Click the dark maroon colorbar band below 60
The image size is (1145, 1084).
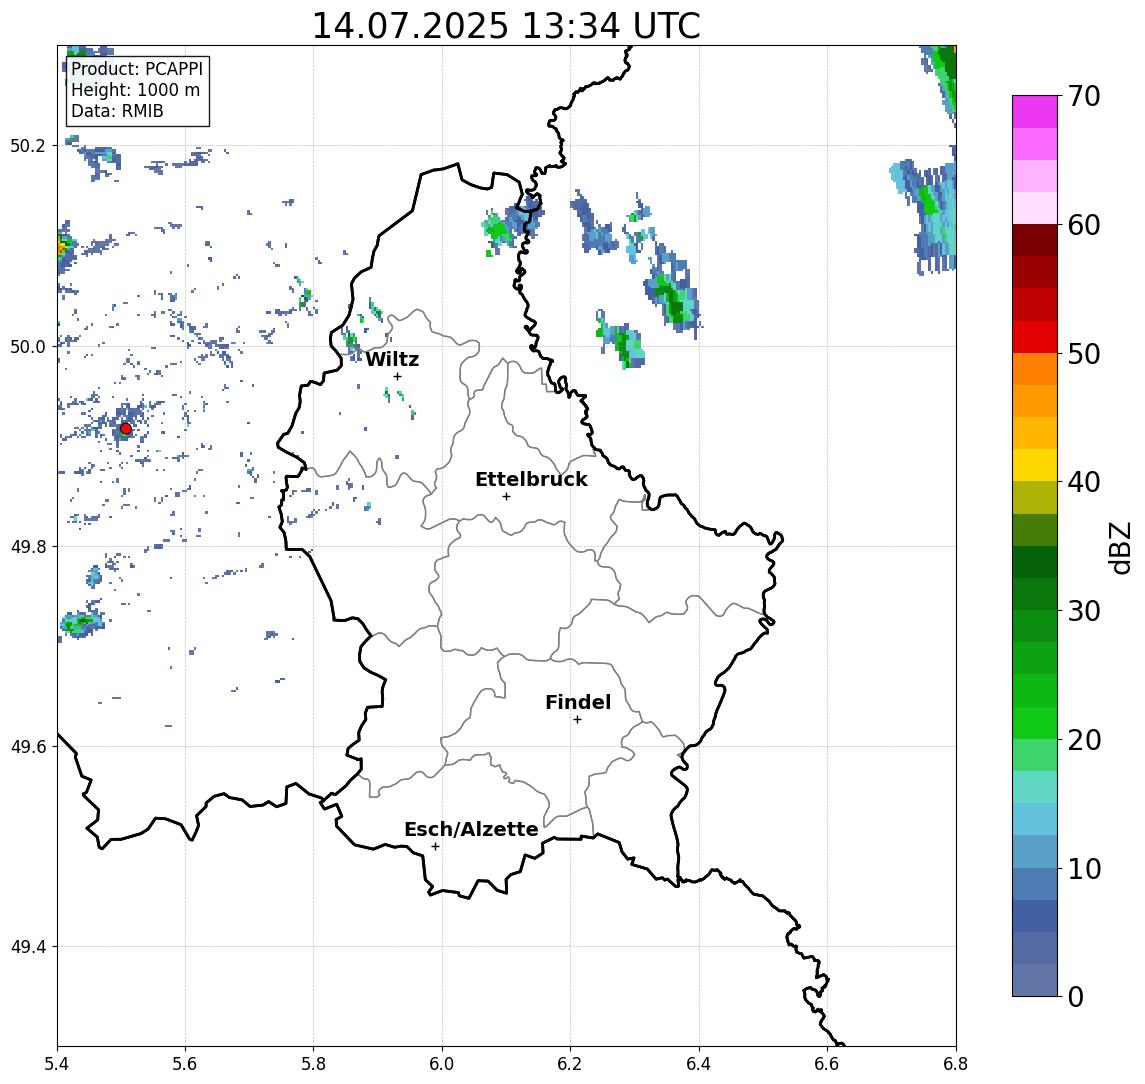1035,240
